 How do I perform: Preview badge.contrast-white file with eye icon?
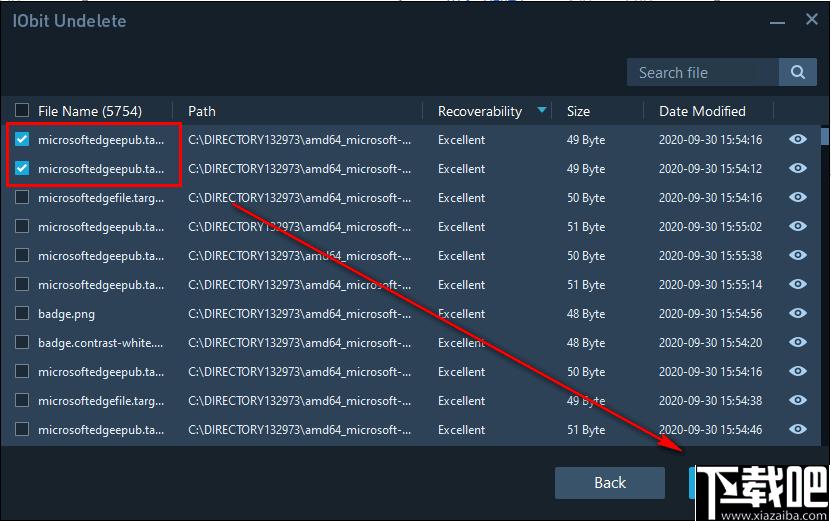[x=798, y=342]
